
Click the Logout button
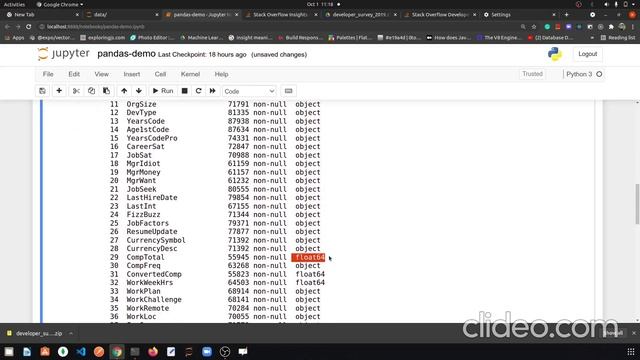pos(588,54)
